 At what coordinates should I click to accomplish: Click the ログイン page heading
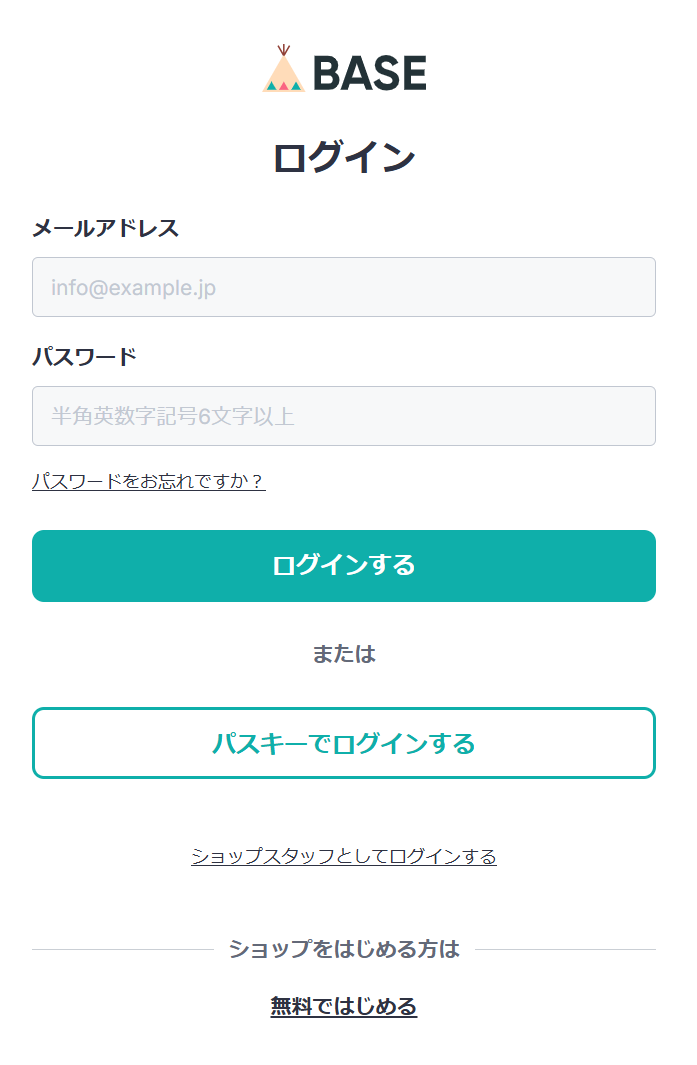[x=344, y=158]
